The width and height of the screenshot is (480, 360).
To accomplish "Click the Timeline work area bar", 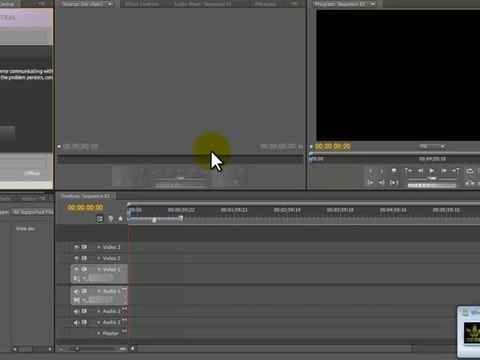I will (x=155, y=219).
